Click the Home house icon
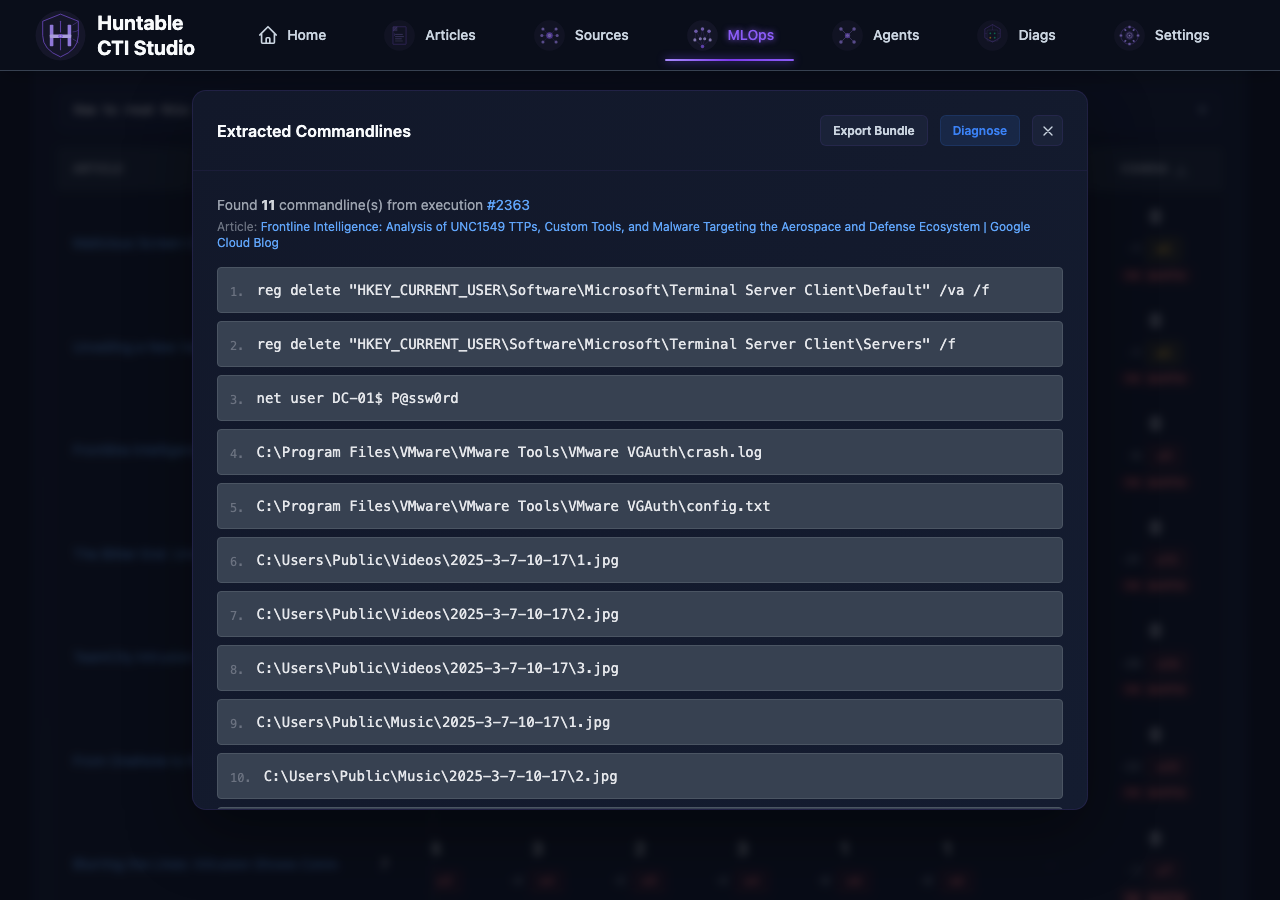This screenshot has width=1280, height=900. [268, 35]
